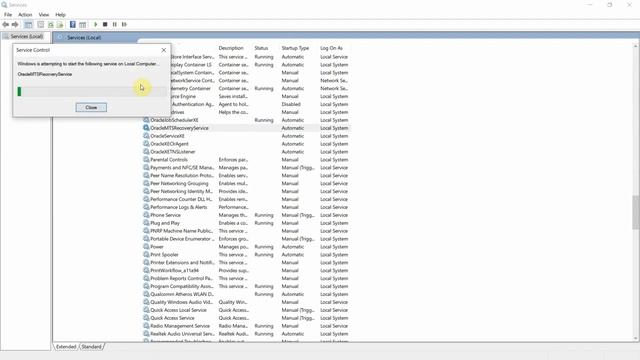Select Program Compatibility Assistant service
Viewport: 640px width, 360px height.
pyautogui.click(x=182, y=286)
